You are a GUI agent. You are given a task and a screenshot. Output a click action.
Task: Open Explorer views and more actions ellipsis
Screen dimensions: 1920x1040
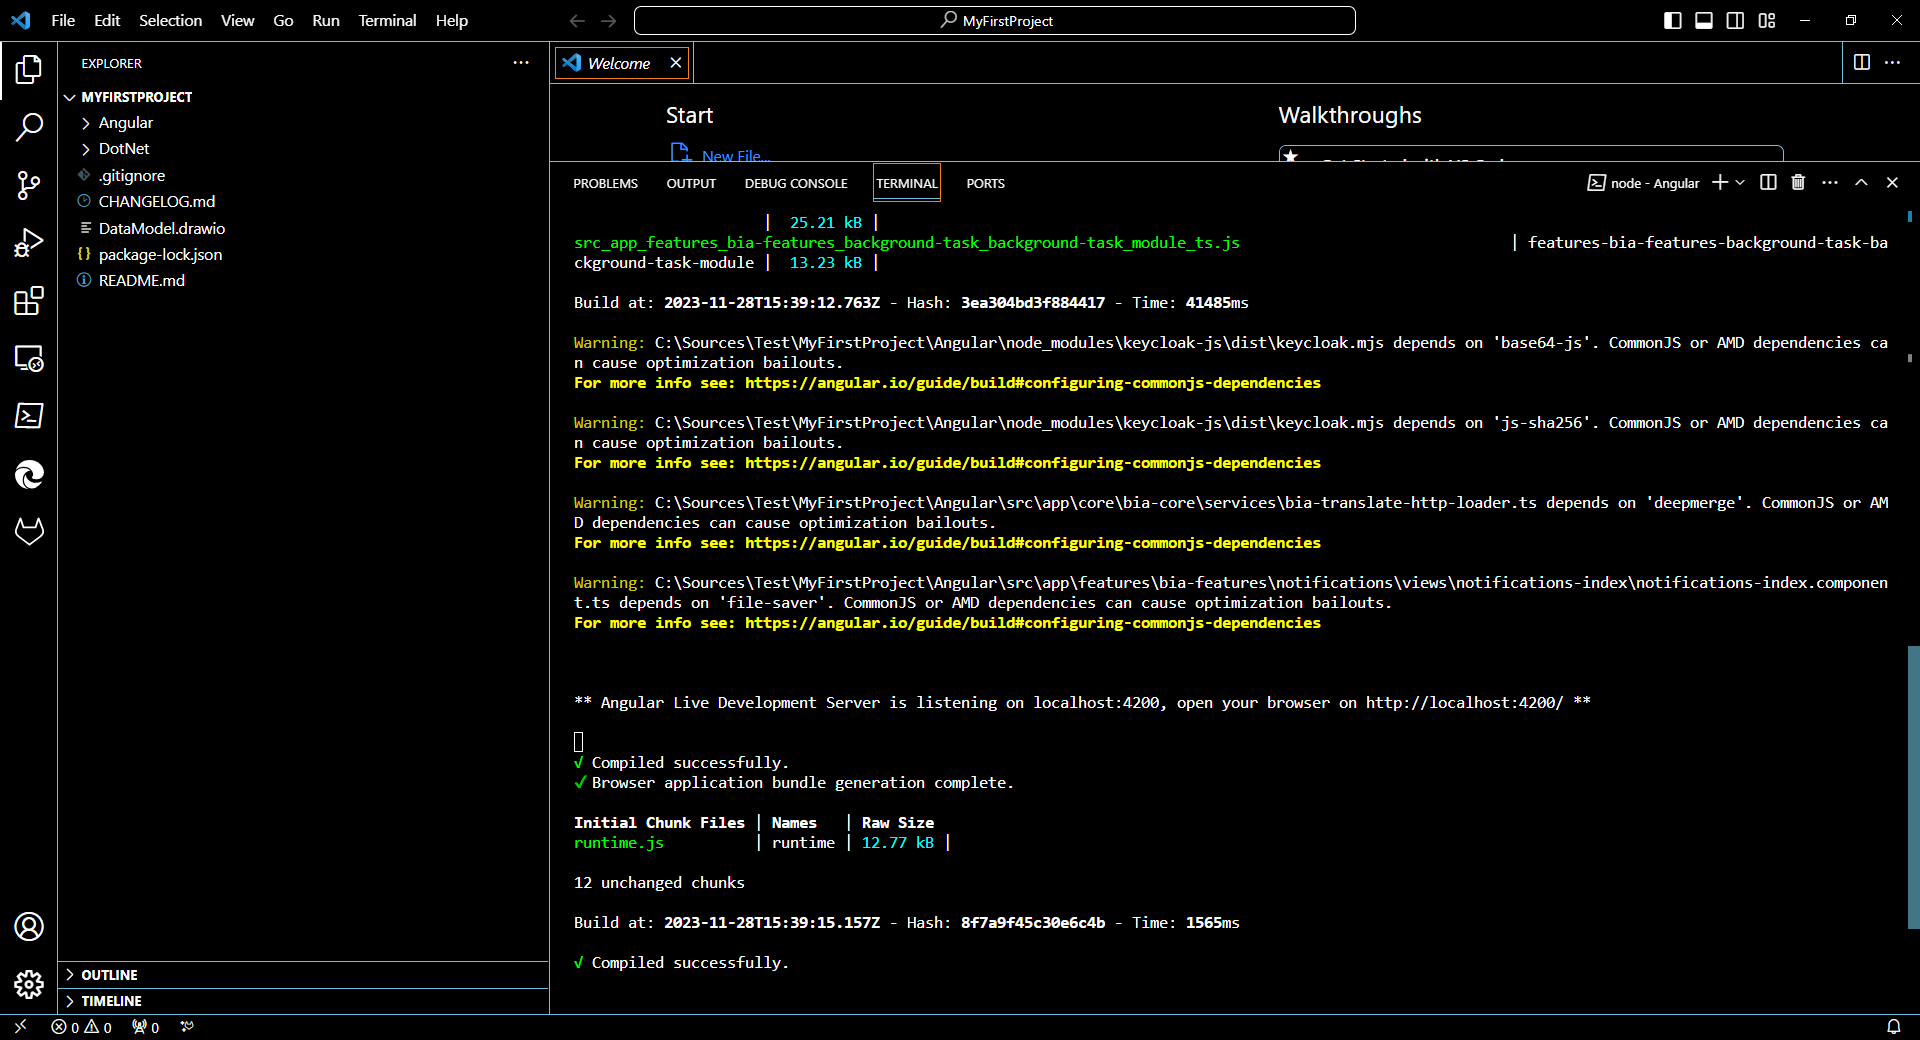(521, 63)
